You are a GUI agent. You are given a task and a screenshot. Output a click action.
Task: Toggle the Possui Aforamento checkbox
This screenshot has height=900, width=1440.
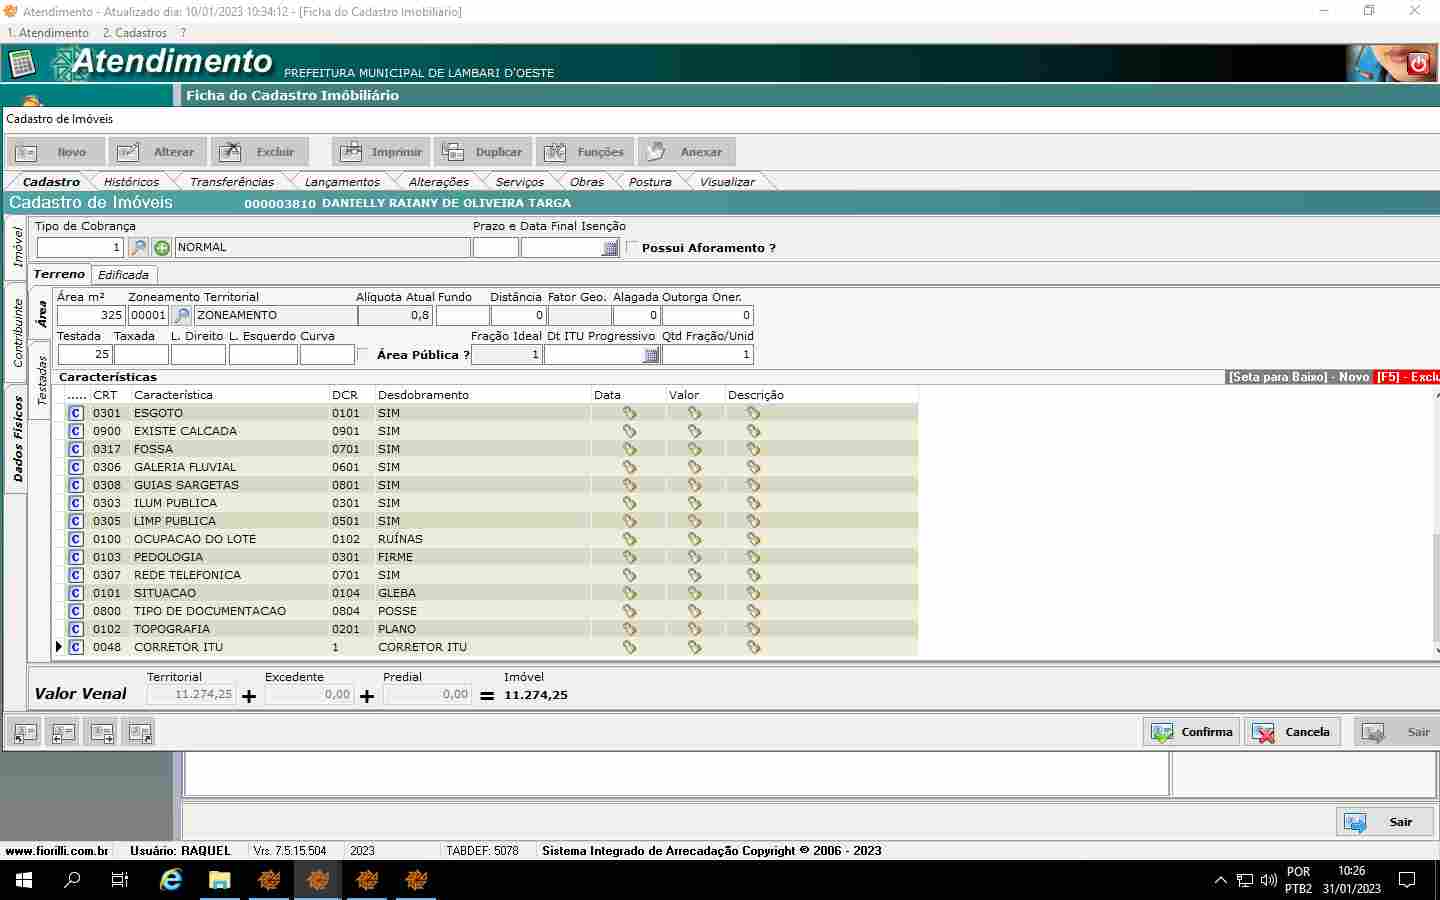[x=632, y=248]
